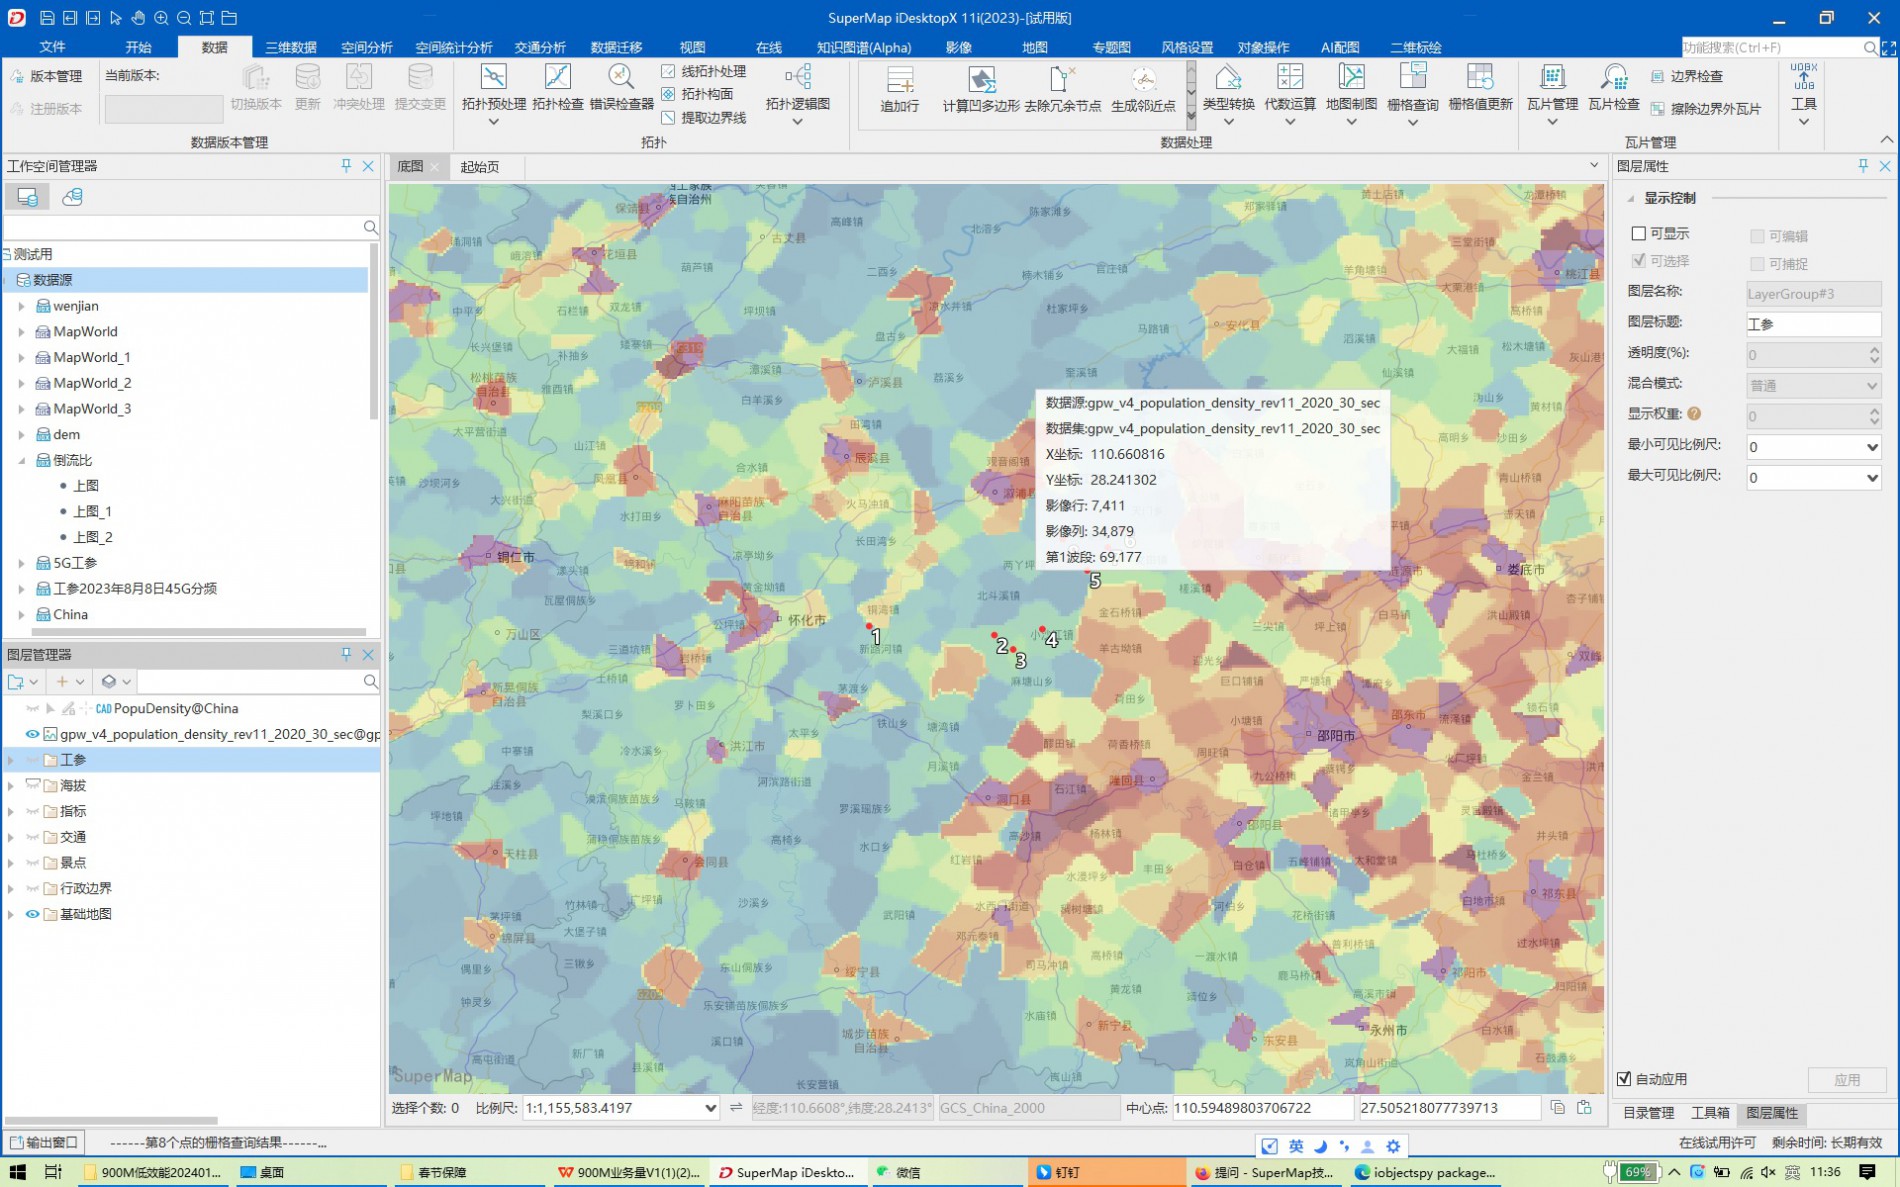
Task: Collapse the 显示控制 section
Action: [x=1631, y=198]
